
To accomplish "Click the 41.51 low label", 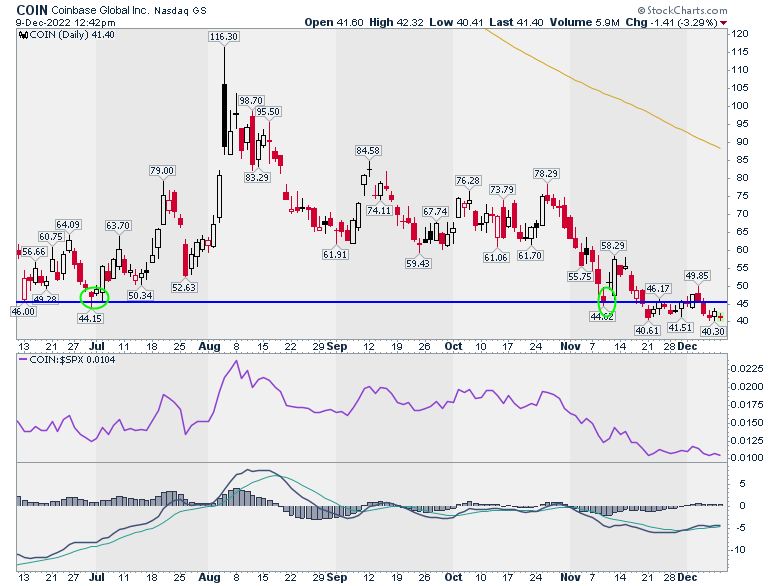I will point(680,327).
